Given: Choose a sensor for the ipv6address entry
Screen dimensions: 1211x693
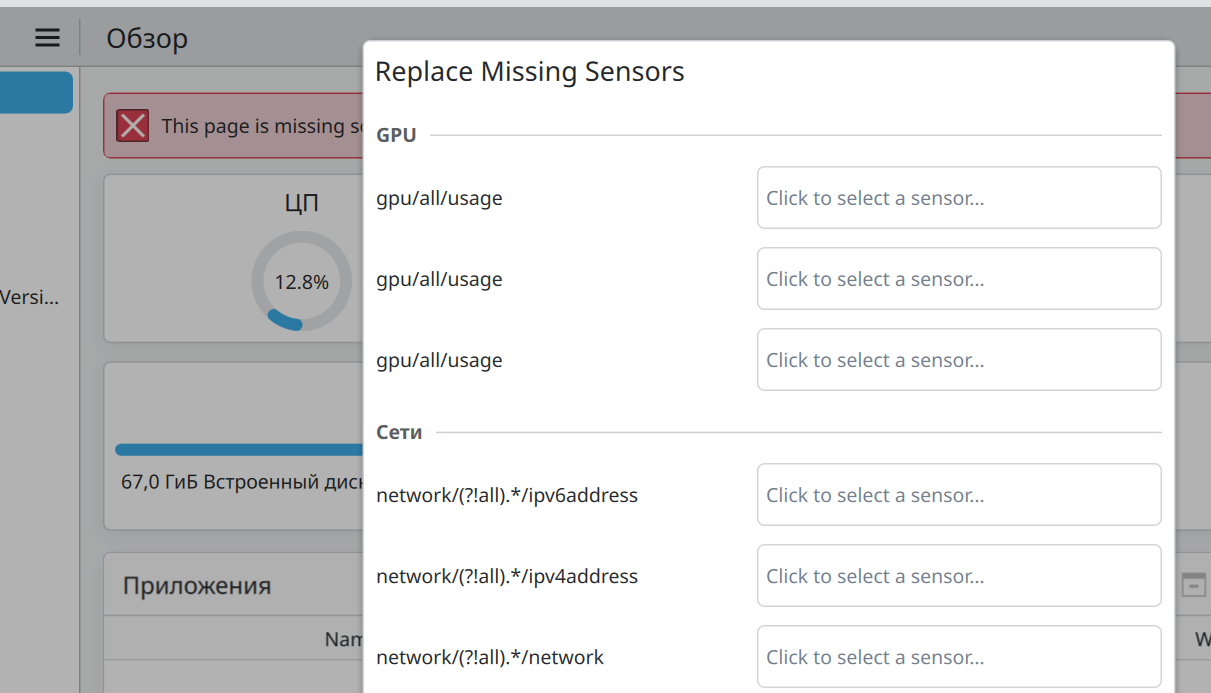Looking at the screenshot, I should click(958, 495).
